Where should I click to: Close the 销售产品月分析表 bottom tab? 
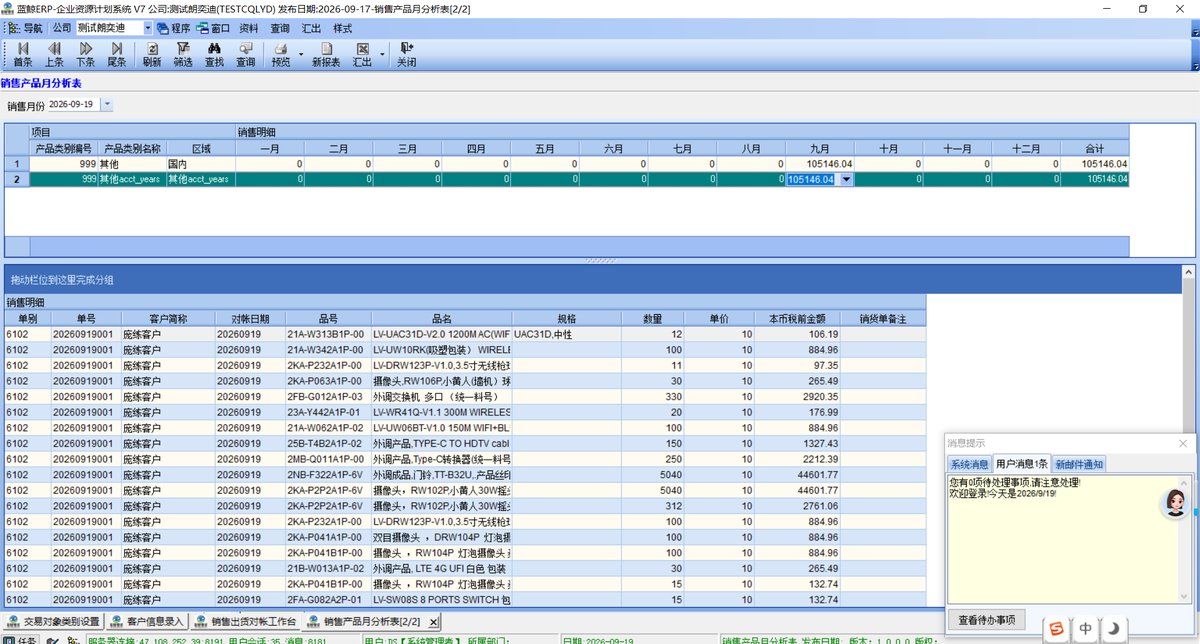(433, 622)
